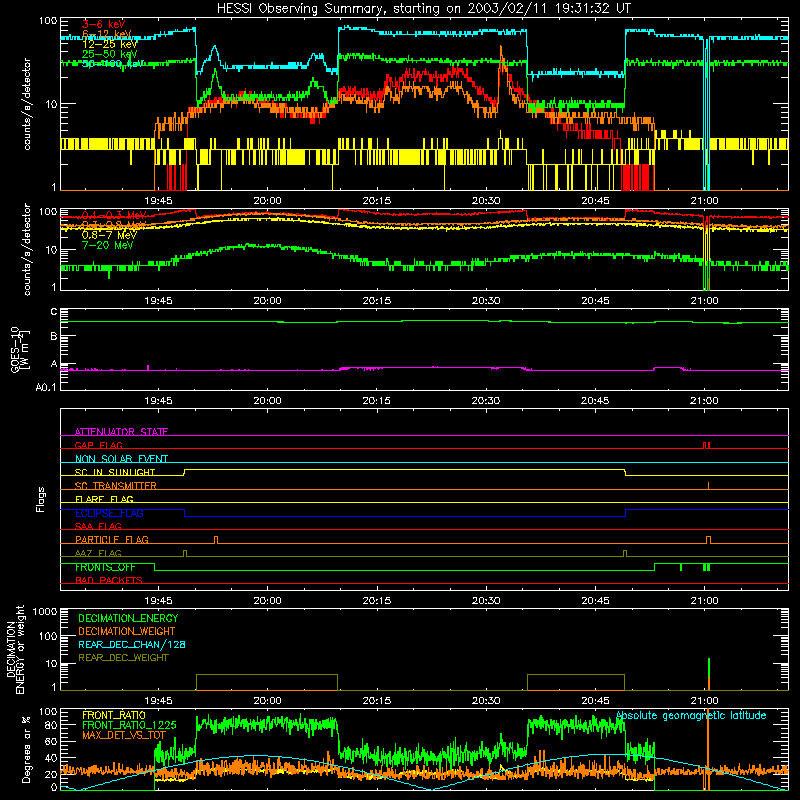Image resolution: width=800 pixels, height=800 pixels.
Task: Select the NON_SOLAR_EVENT flag label
Action: pyautogui.click(x=121, y=459)
